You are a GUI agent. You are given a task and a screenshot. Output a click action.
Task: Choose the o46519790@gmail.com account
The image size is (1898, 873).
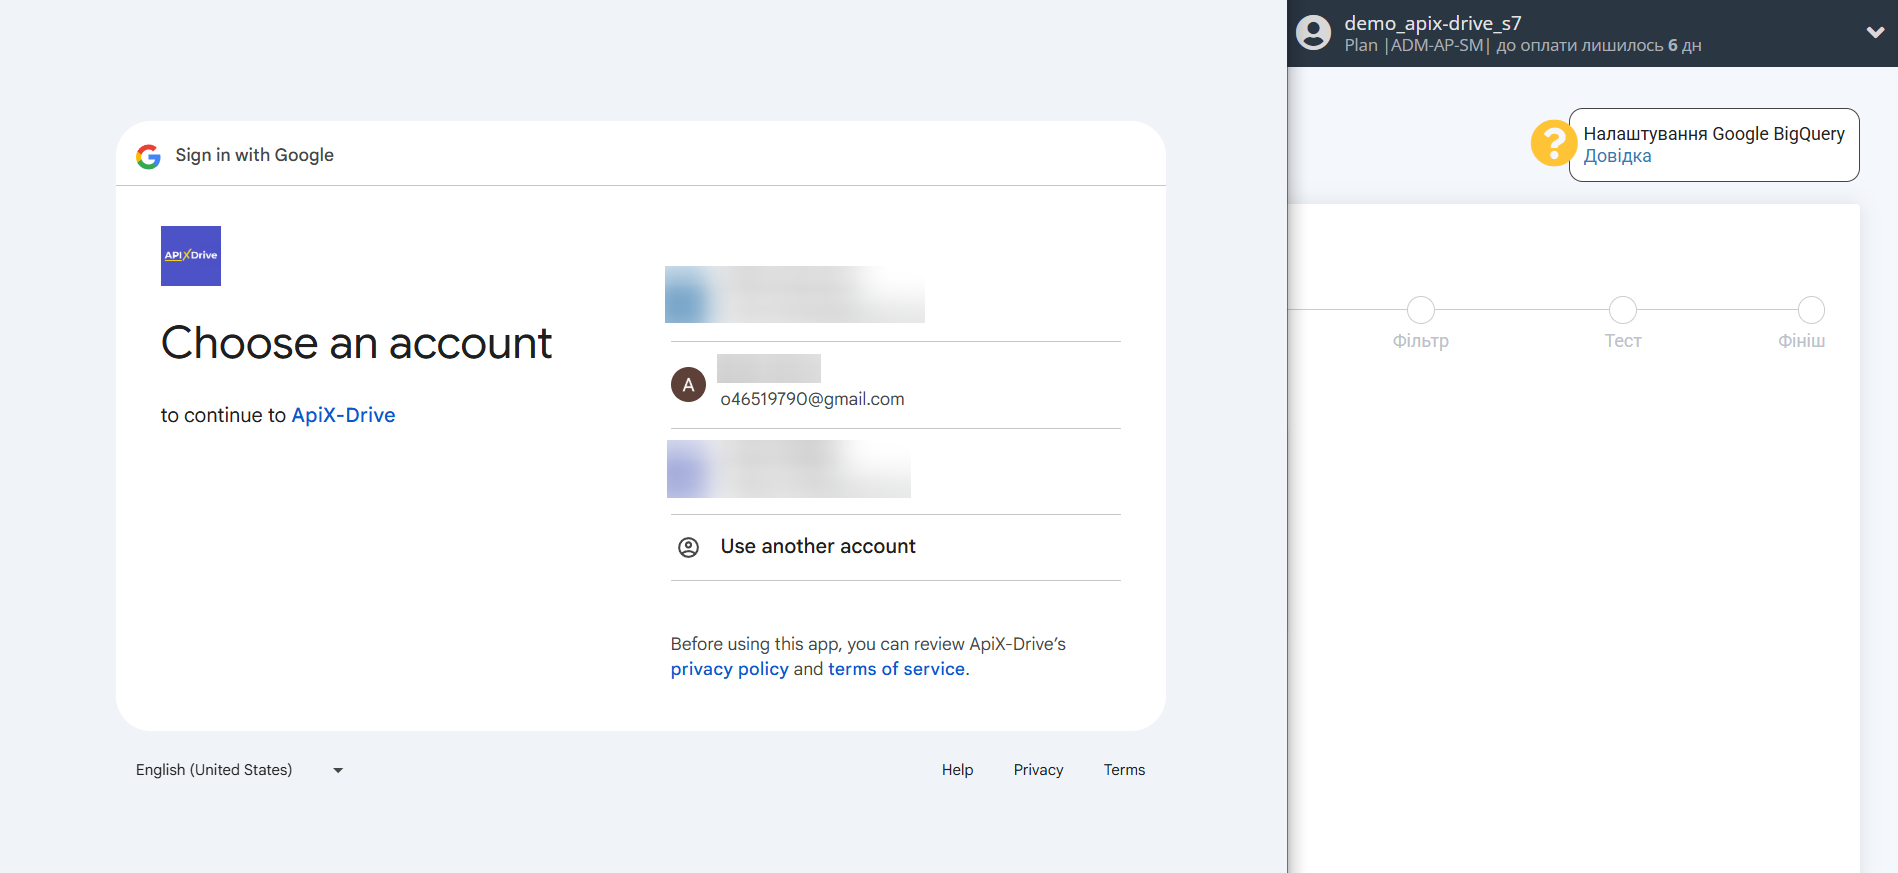point(895,385)
